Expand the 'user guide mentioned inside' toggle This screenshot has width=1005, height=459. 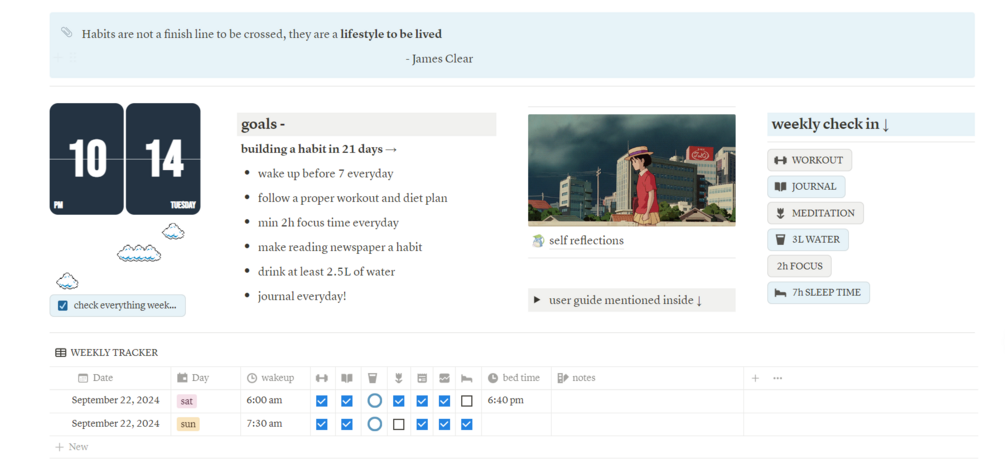pos(537,300)
